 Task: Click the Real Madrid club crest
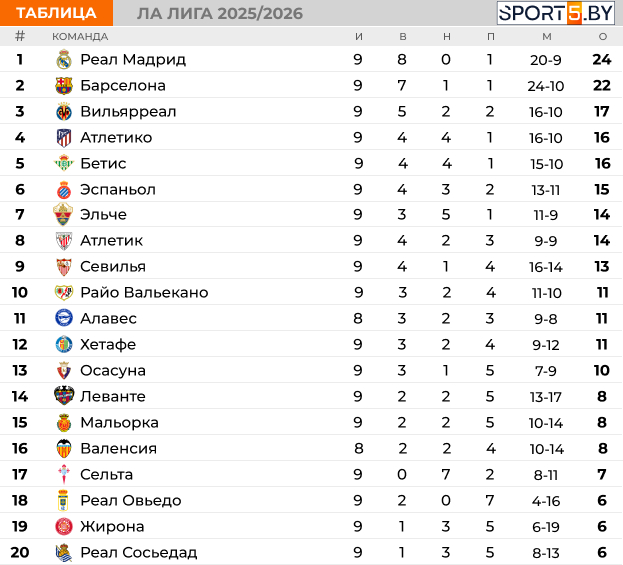point(64,60)
